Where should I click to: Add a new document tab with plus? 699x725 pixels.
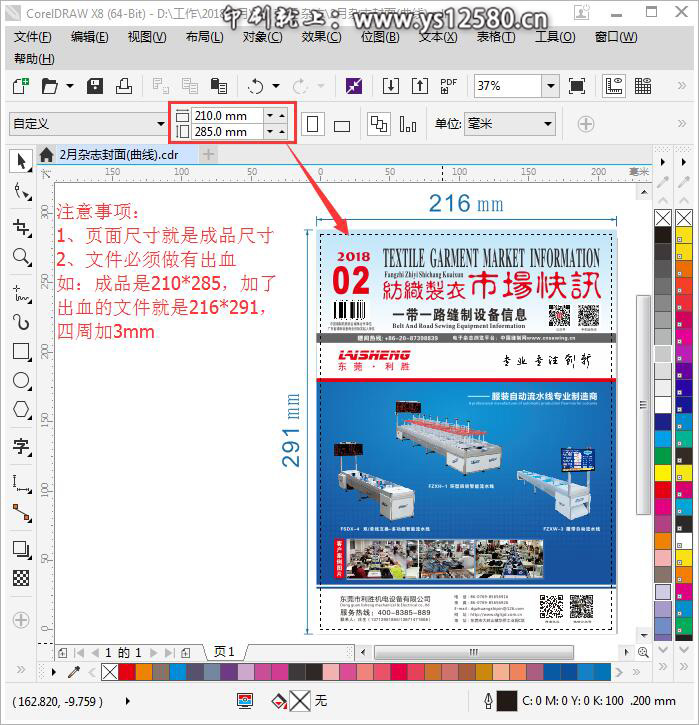(x=208, y=154)
